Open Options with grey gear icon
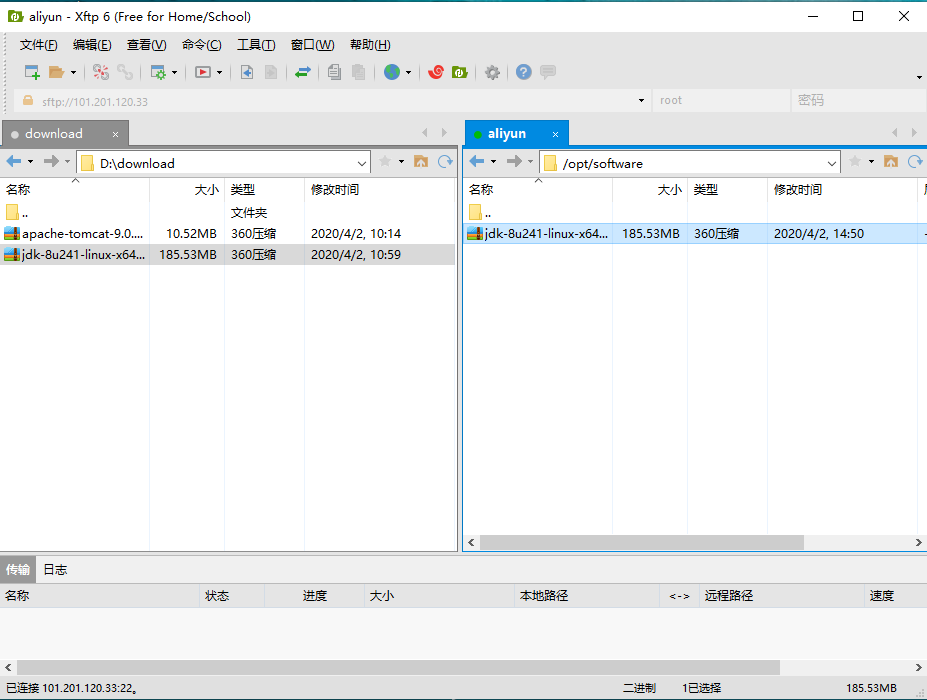 click(x=492, y=72)
